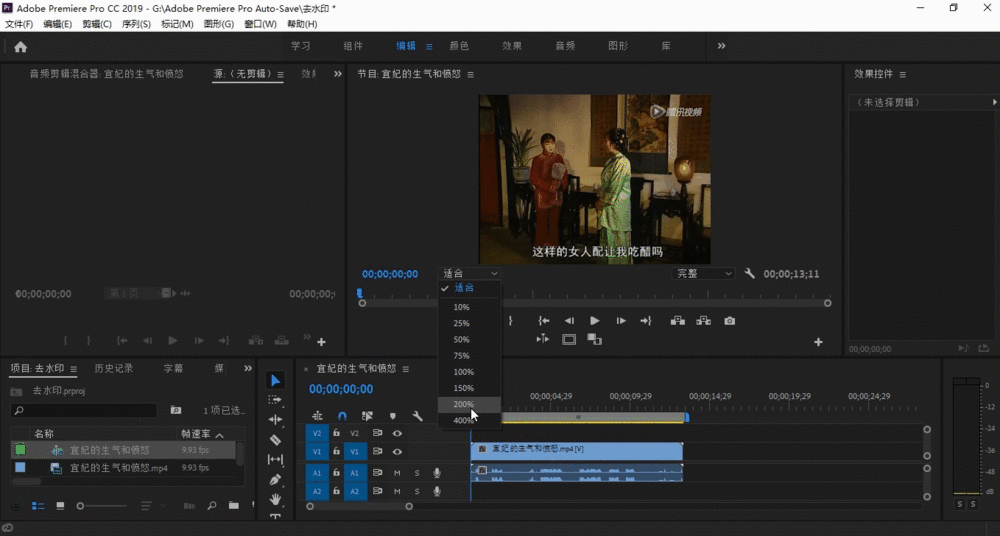Step back one frame in program monitor

pos(569,320)
